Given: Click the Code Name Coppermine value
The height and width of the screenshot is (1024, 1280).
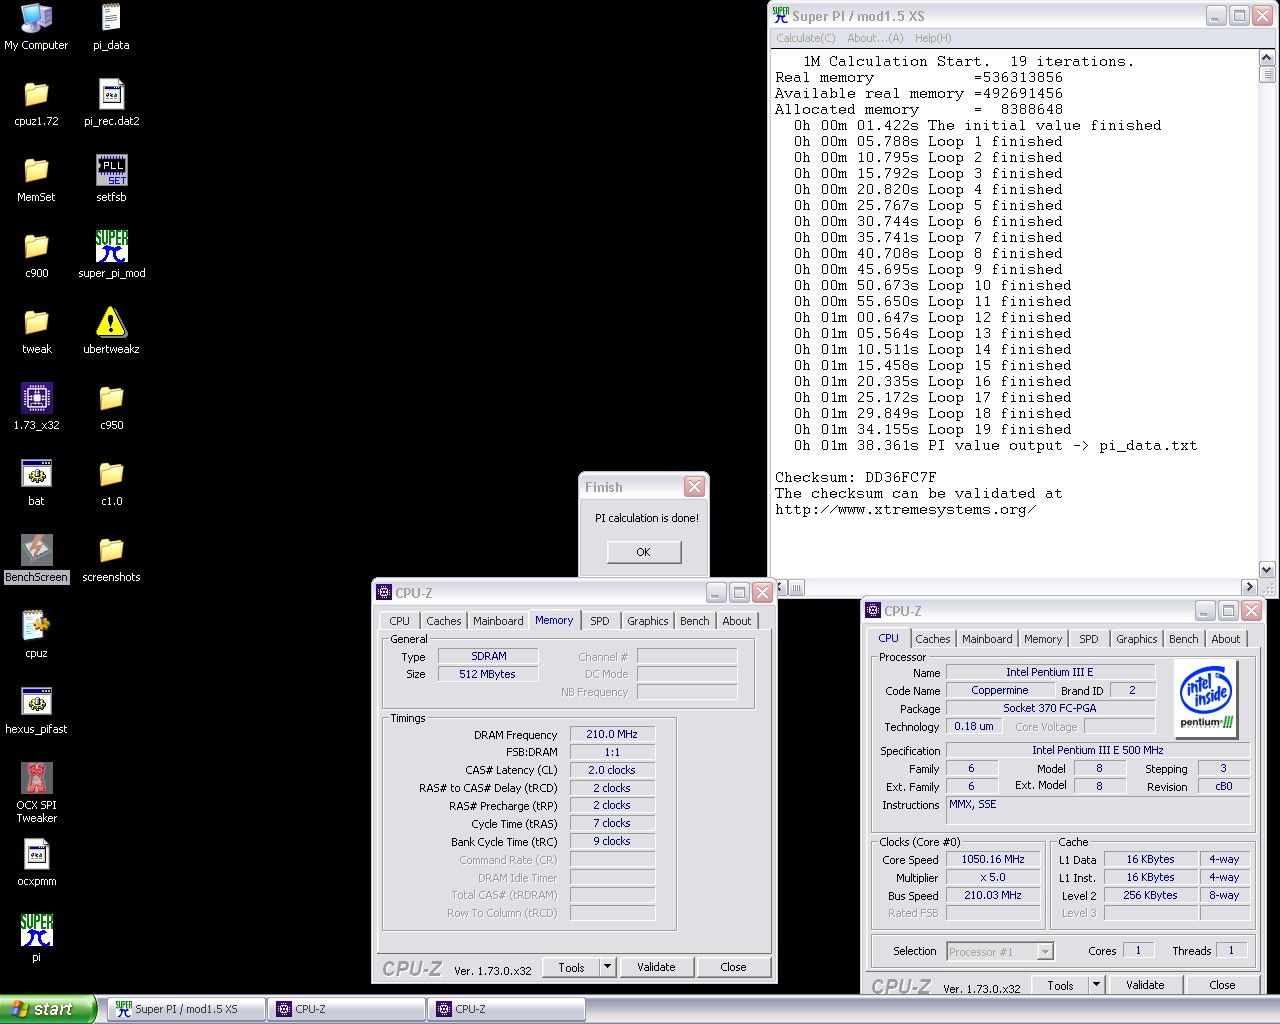Looking at the screenshot, I should [1000, 690].
